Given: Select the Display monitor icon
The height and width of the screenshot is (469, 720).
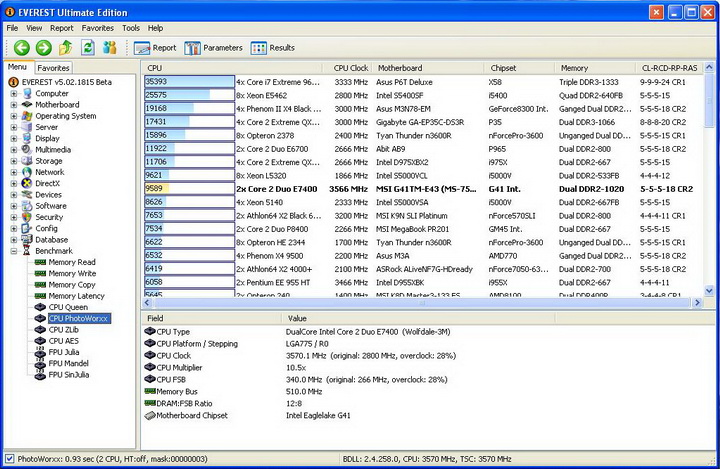Looking at the screenshot, I should pyautogui.click(x=27, y=138).
